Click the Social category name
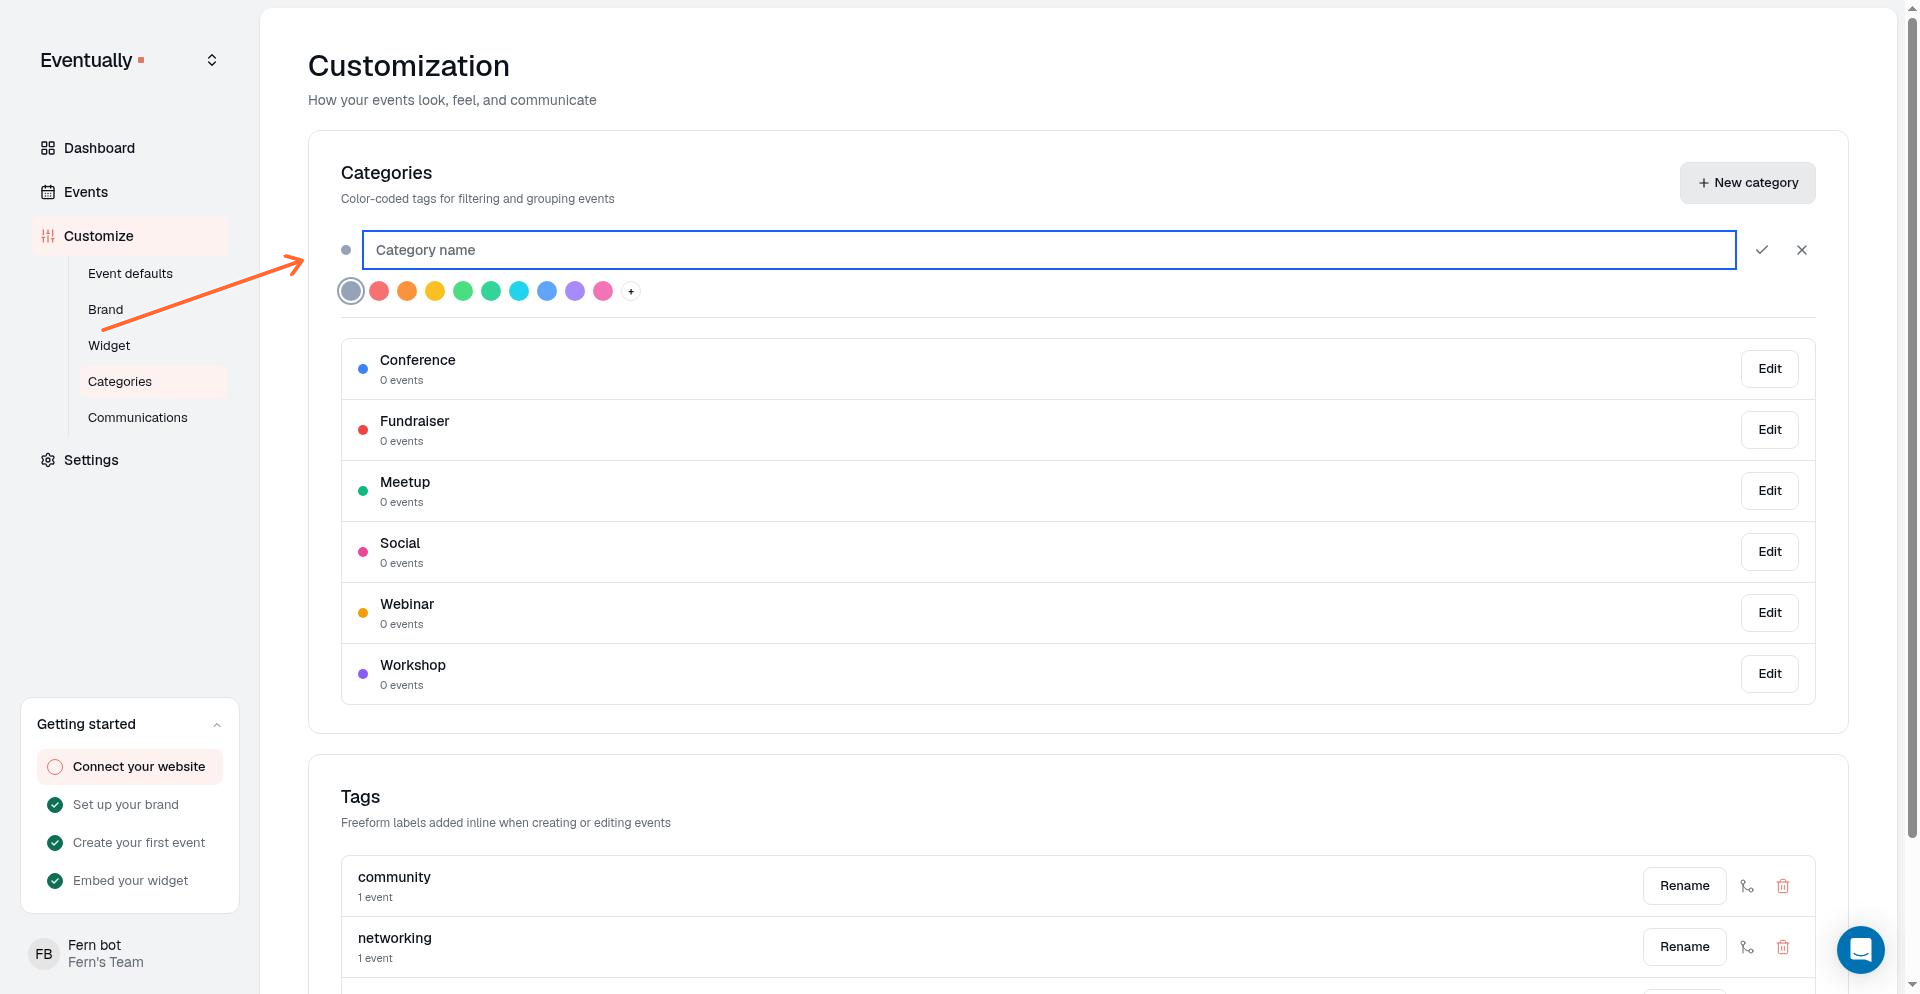Screen dimensions: 1920x994 pos(400,543)
